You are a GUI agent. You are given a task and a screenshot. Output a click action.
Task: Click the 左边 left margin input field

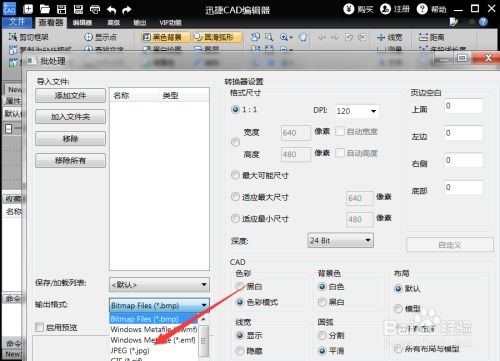[x=463, y=133]
